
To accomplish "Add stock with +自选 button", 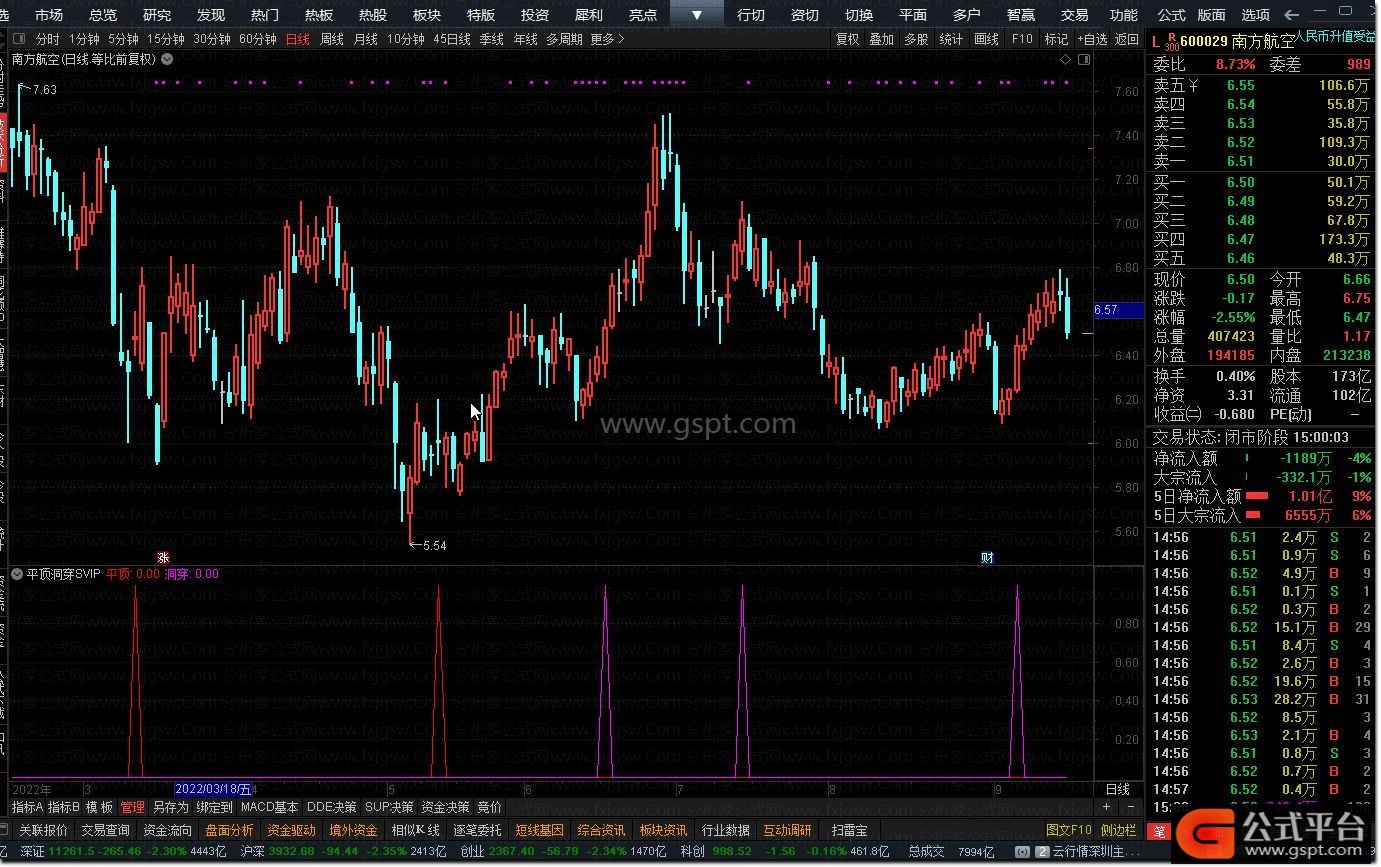I will (x=1092, y=39).
